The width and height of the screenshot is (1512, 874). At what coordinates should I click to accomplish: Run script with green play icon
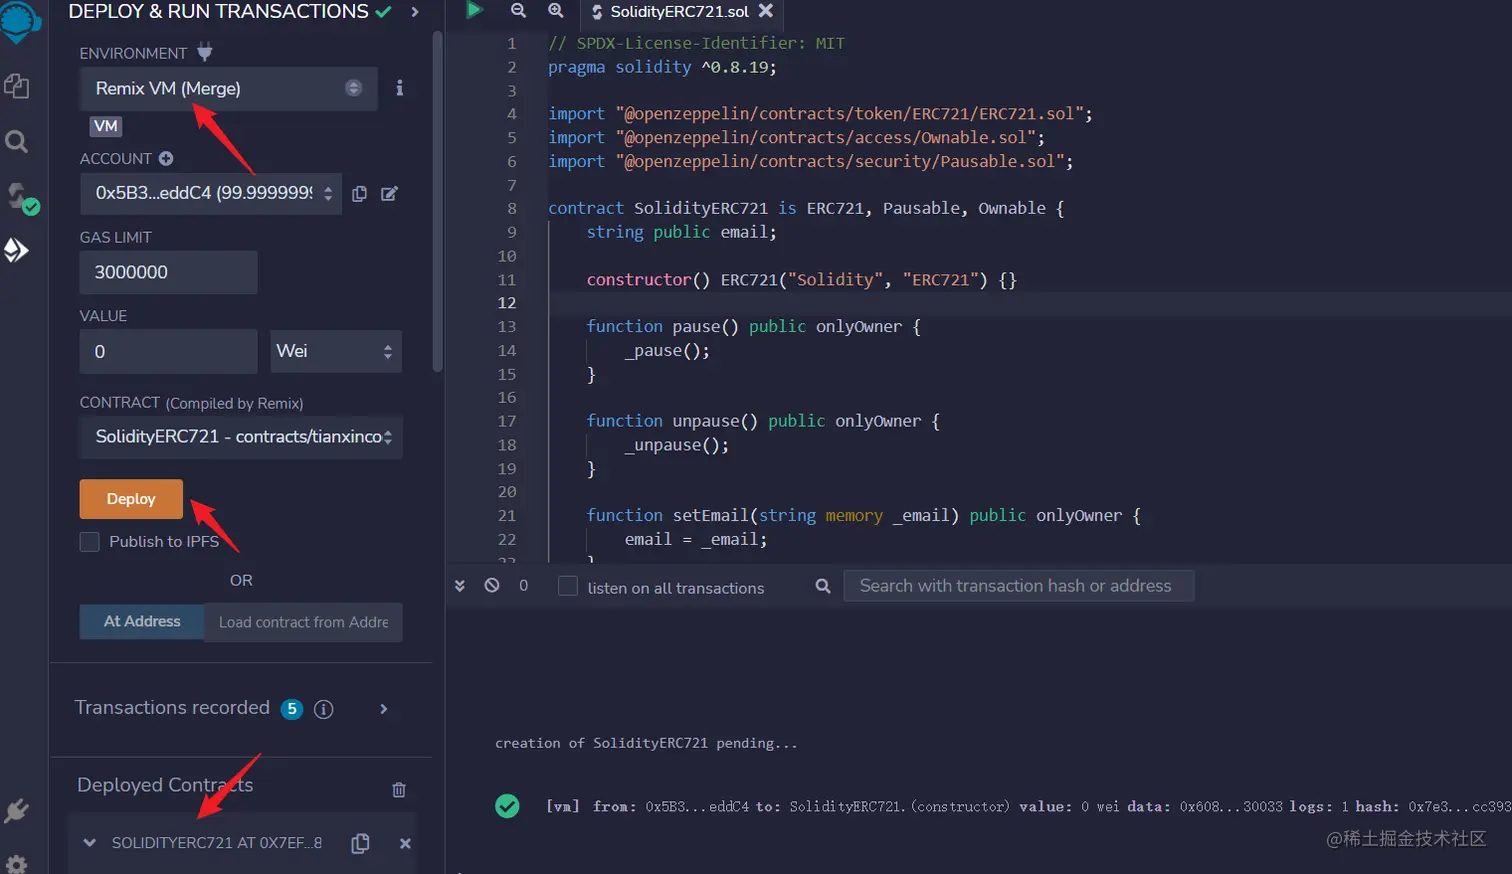pos(474,10)
